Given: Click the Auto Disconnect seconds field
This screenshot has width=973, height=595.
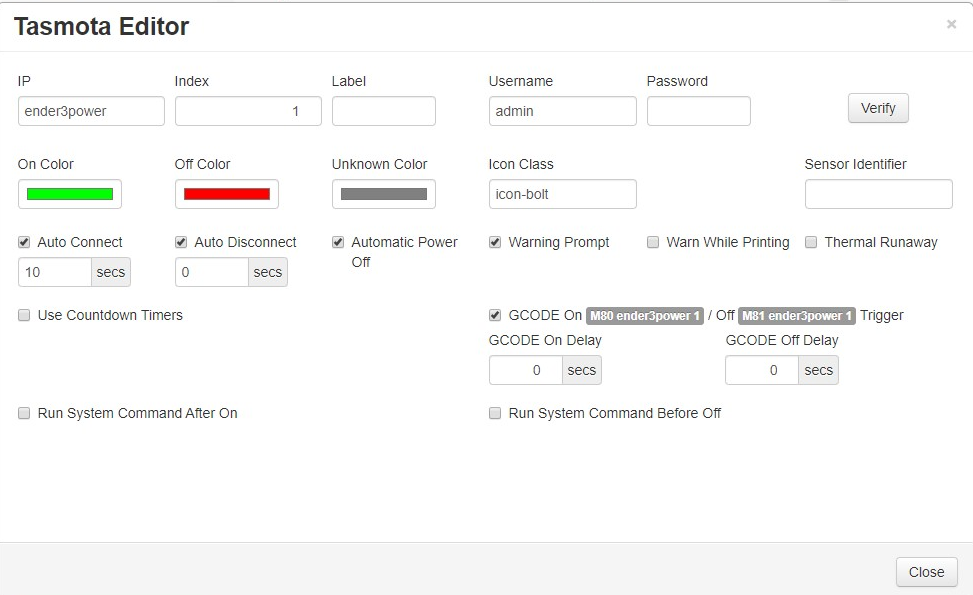Looking at the screenshot, I should click(x=212, y=272).
